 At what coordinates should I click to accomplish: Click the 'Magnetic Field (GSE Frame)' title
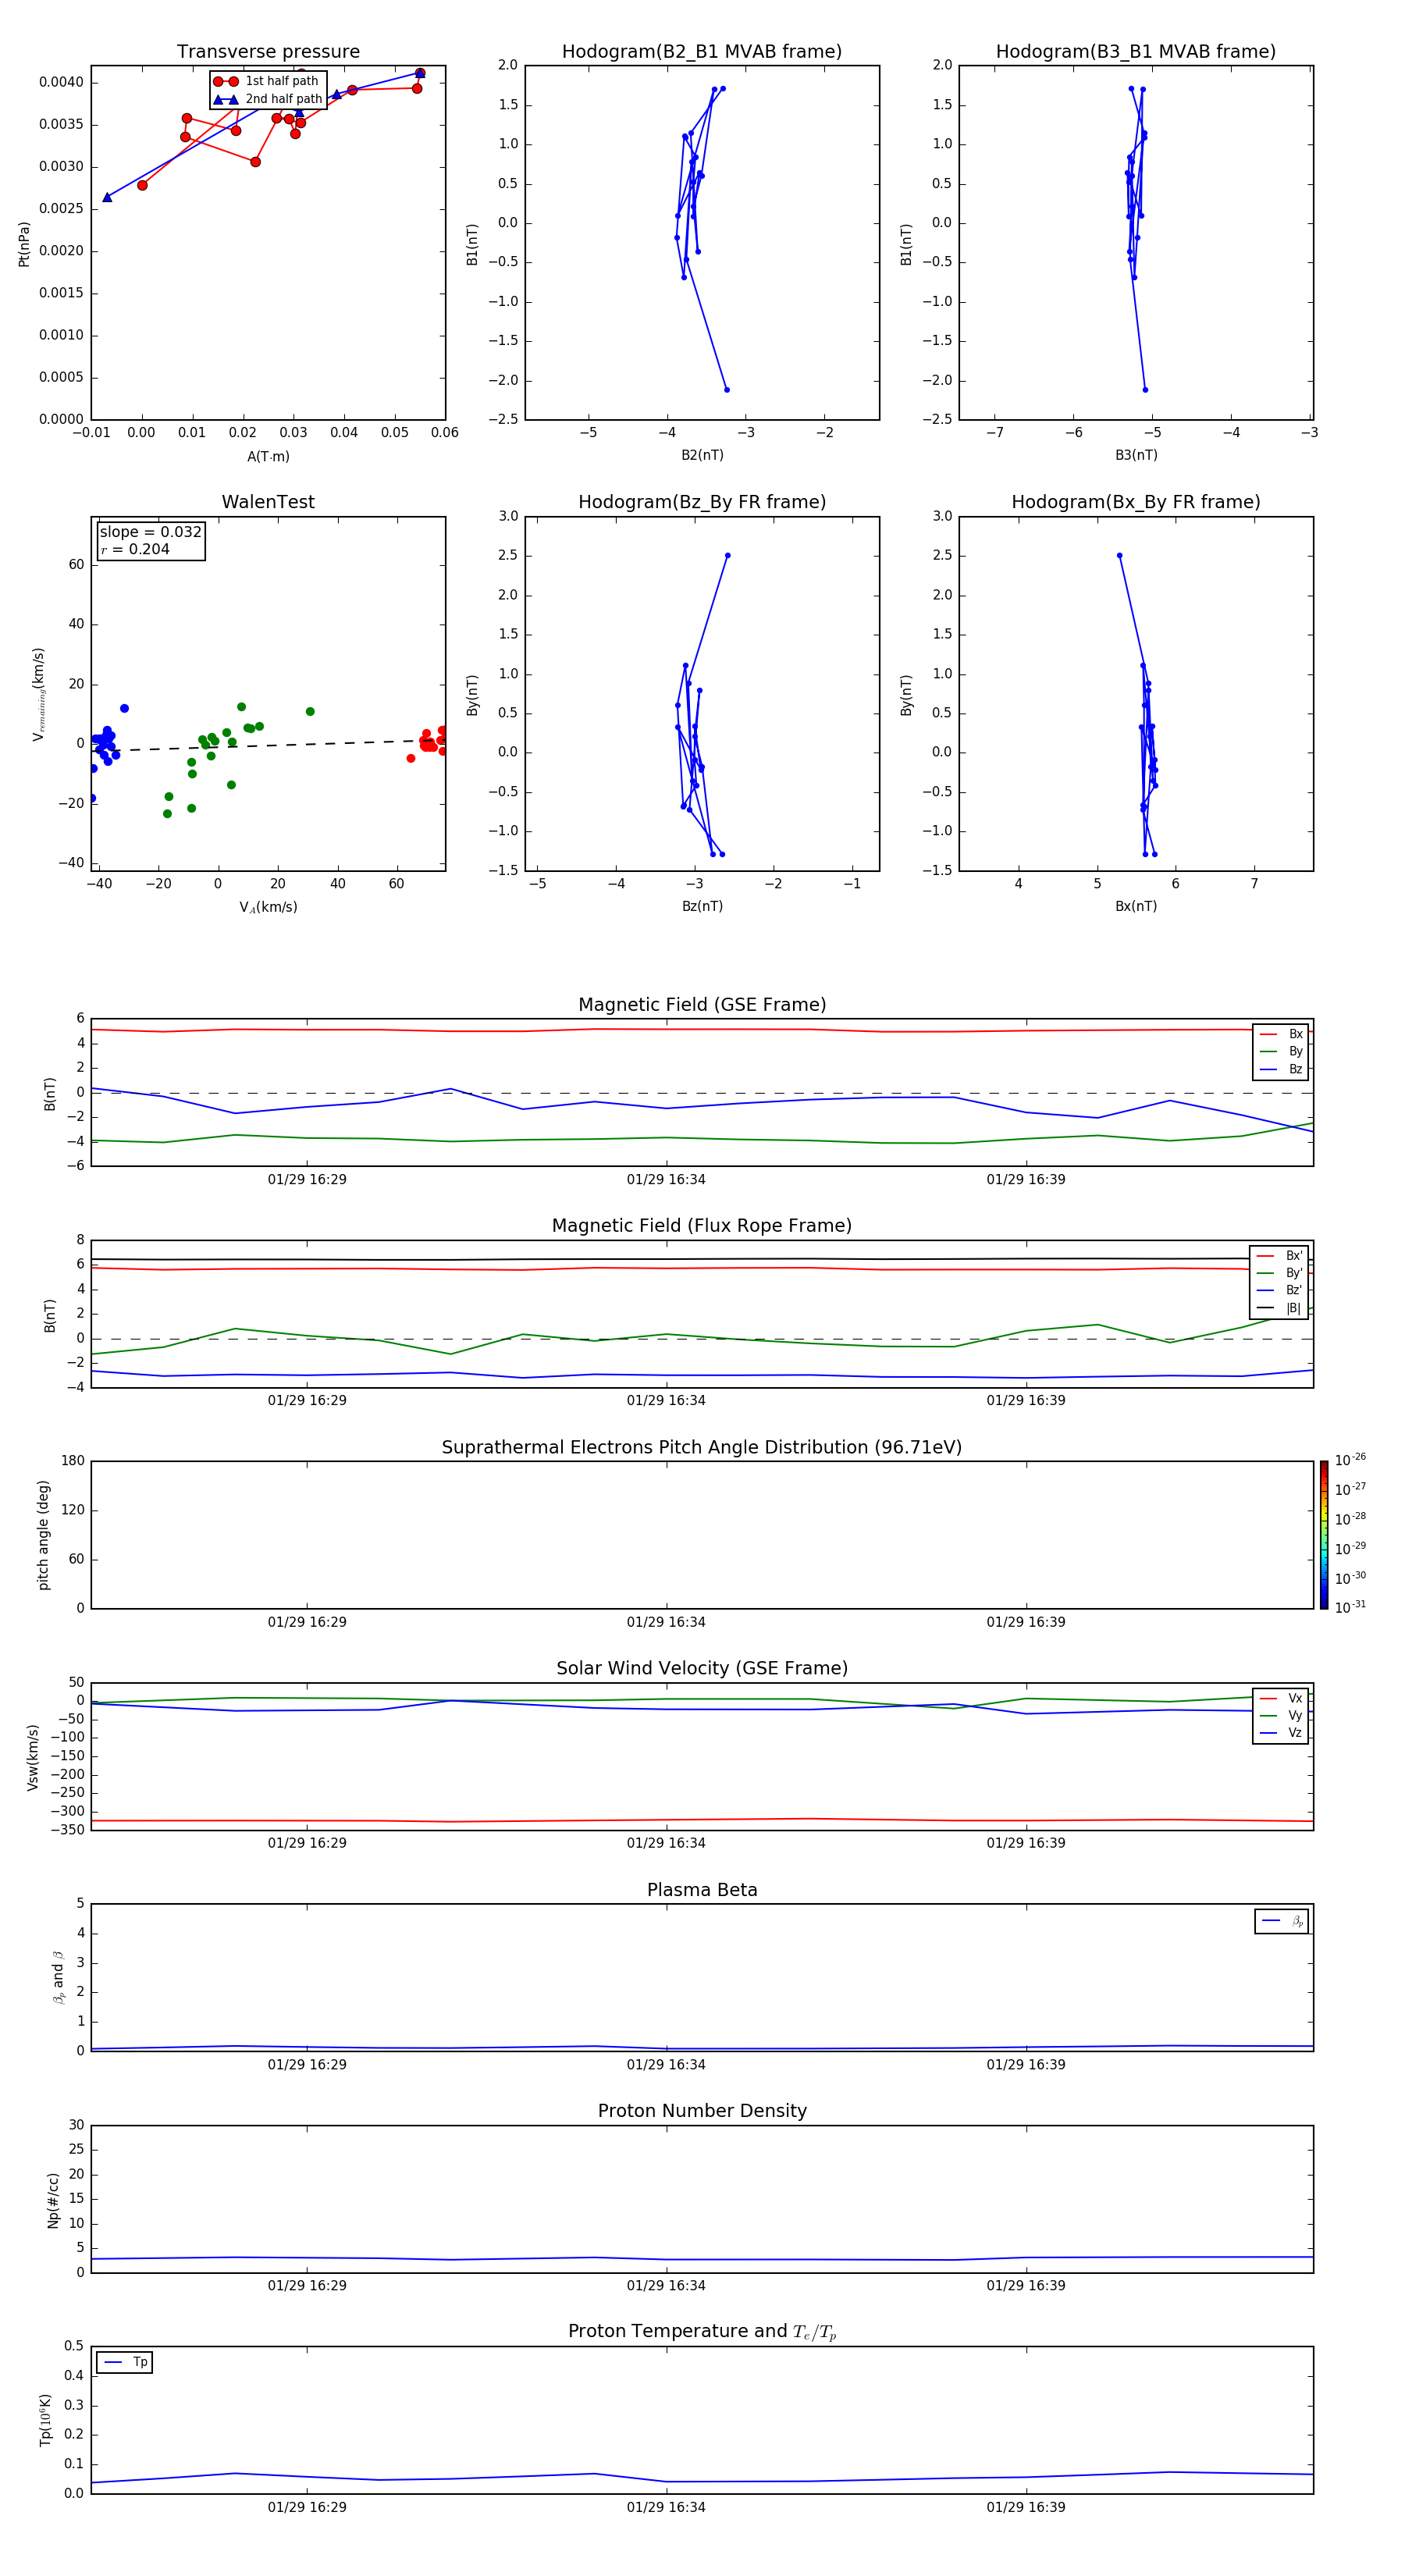click(702, 1005)
